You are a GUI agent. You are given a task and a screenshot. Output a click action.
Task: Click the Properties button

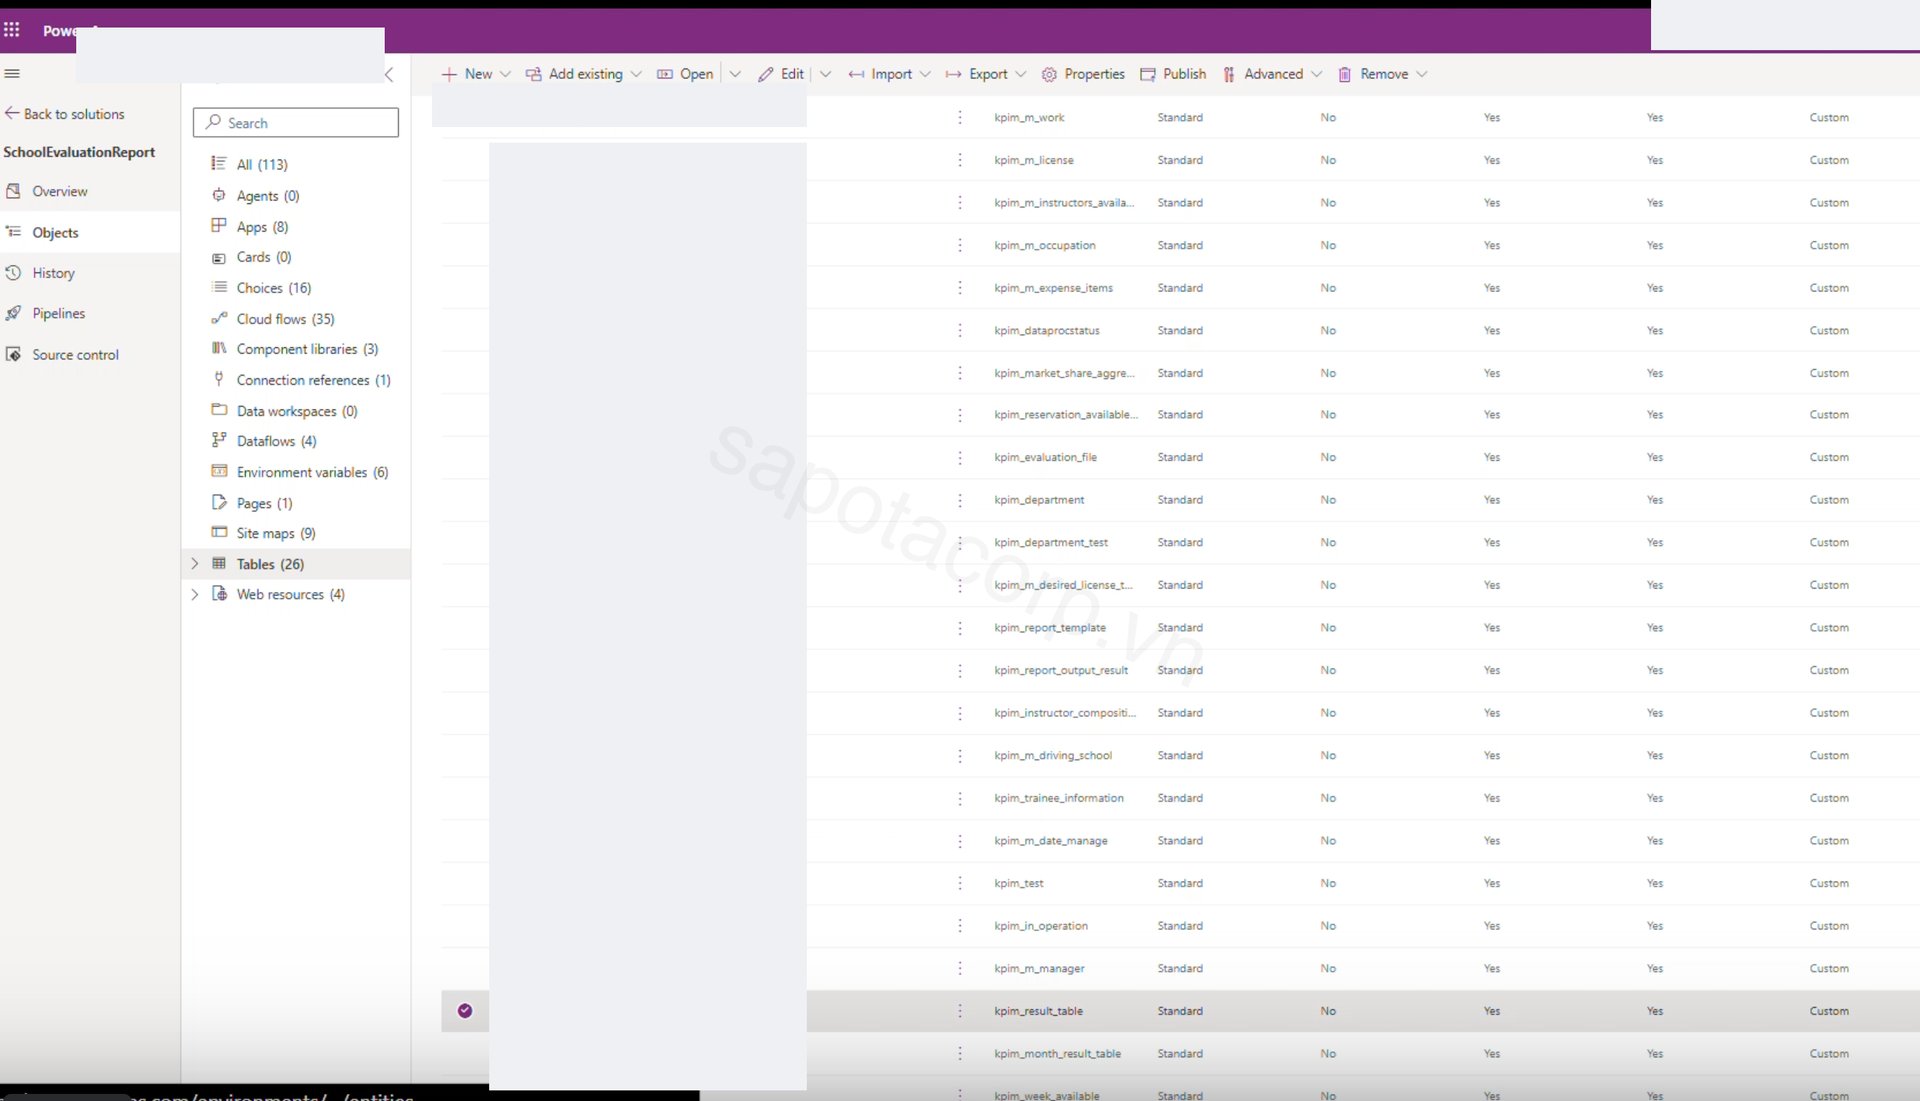coord(1083,74)
